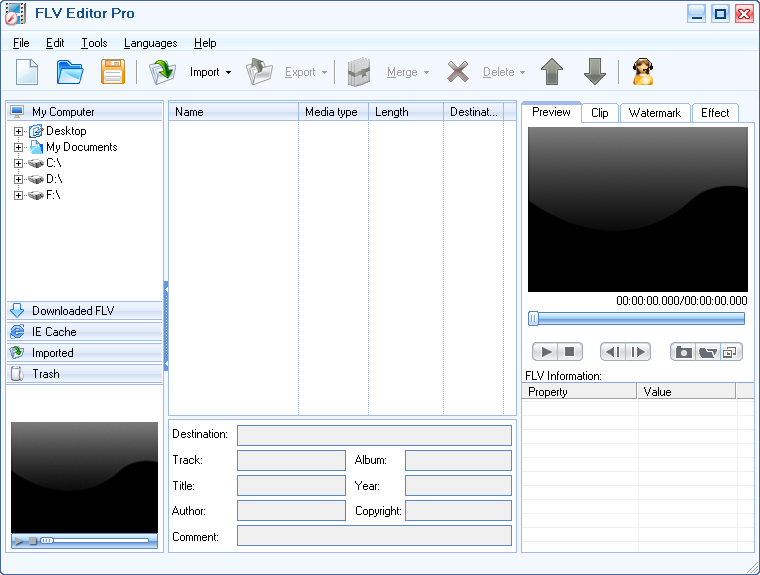Open the snapshot folder icon in Preview
Image resolution: width=760 pixels, height=575 pixels.
pos(707,352)
